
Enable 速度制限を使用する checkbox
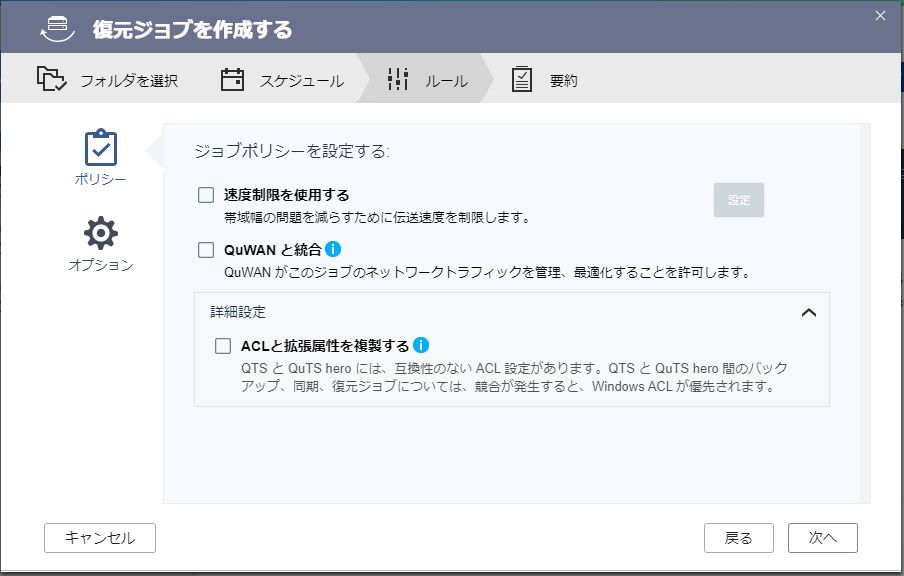point(206,195)
